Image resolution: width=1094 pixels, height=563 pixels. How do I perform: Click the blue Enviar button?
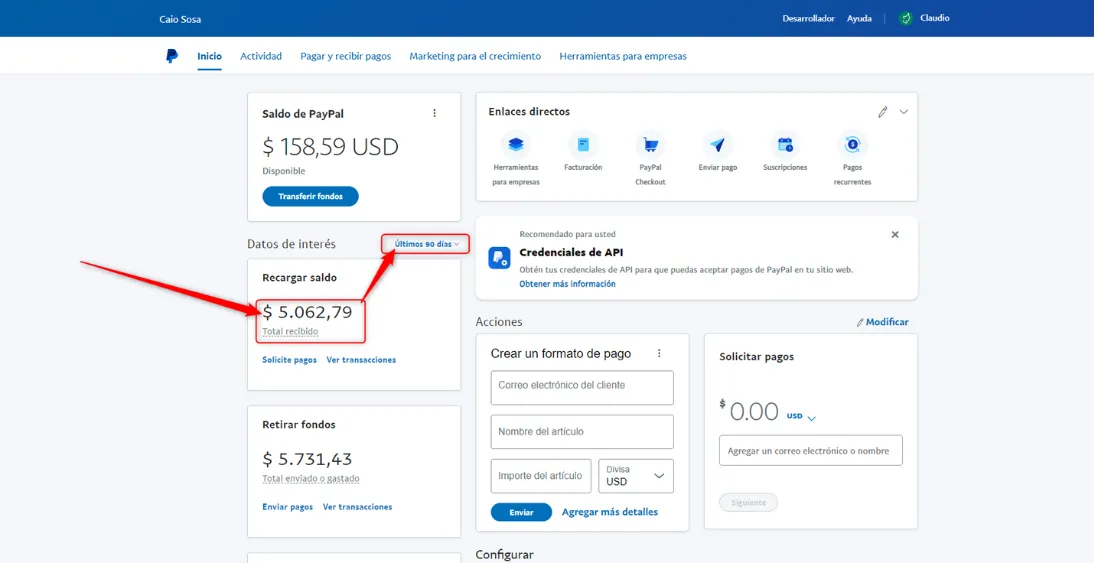(x=521, y=512)
